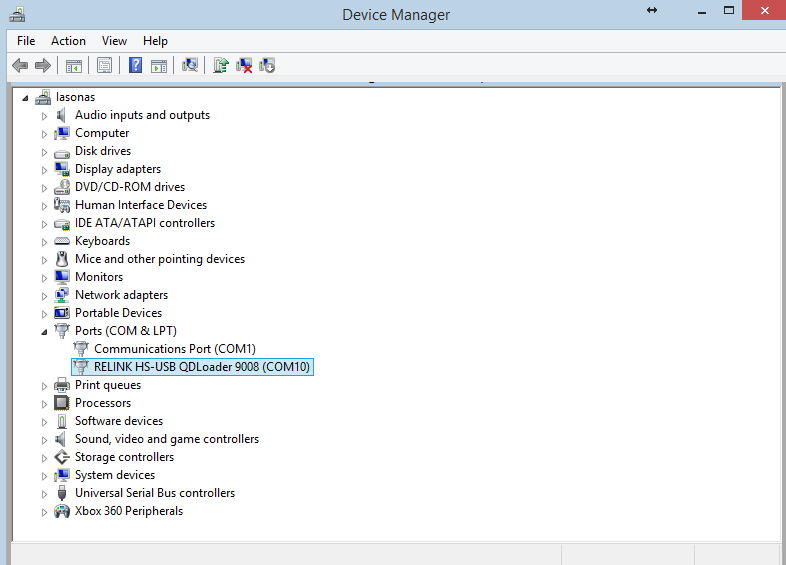Click the Properties toolbar icon
This screenshot has width=786, height=565.
click(104, 66)
